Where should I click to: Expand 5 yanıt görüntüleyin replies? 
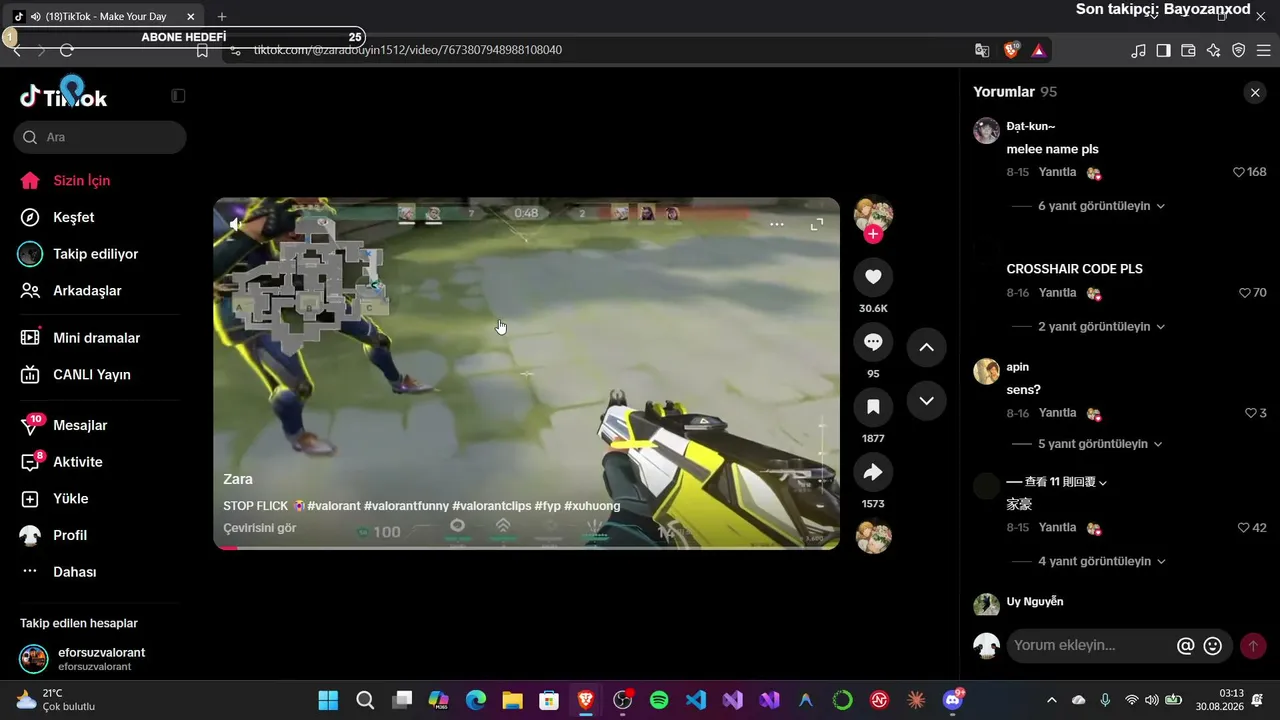tap(1100, 444)
